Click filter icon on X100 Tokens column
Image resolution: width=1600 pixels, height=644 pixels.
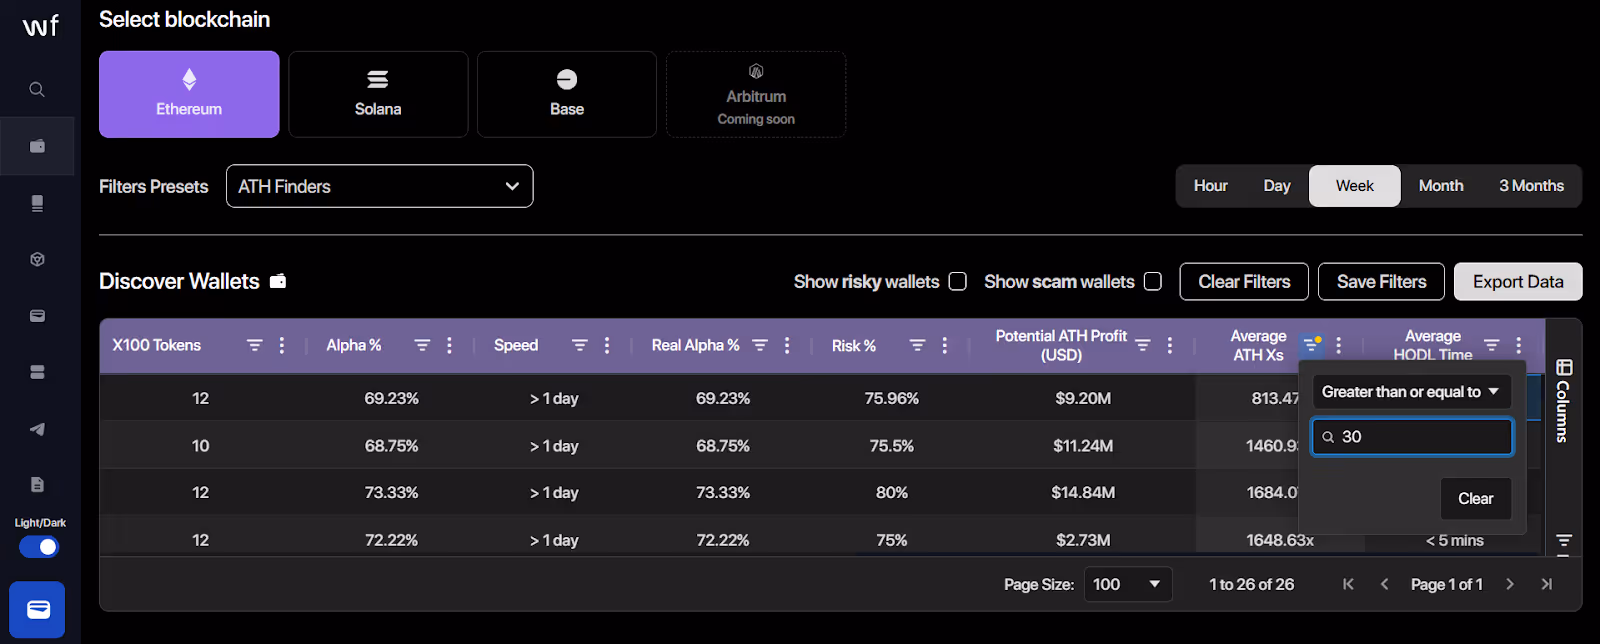pos(255,345)
